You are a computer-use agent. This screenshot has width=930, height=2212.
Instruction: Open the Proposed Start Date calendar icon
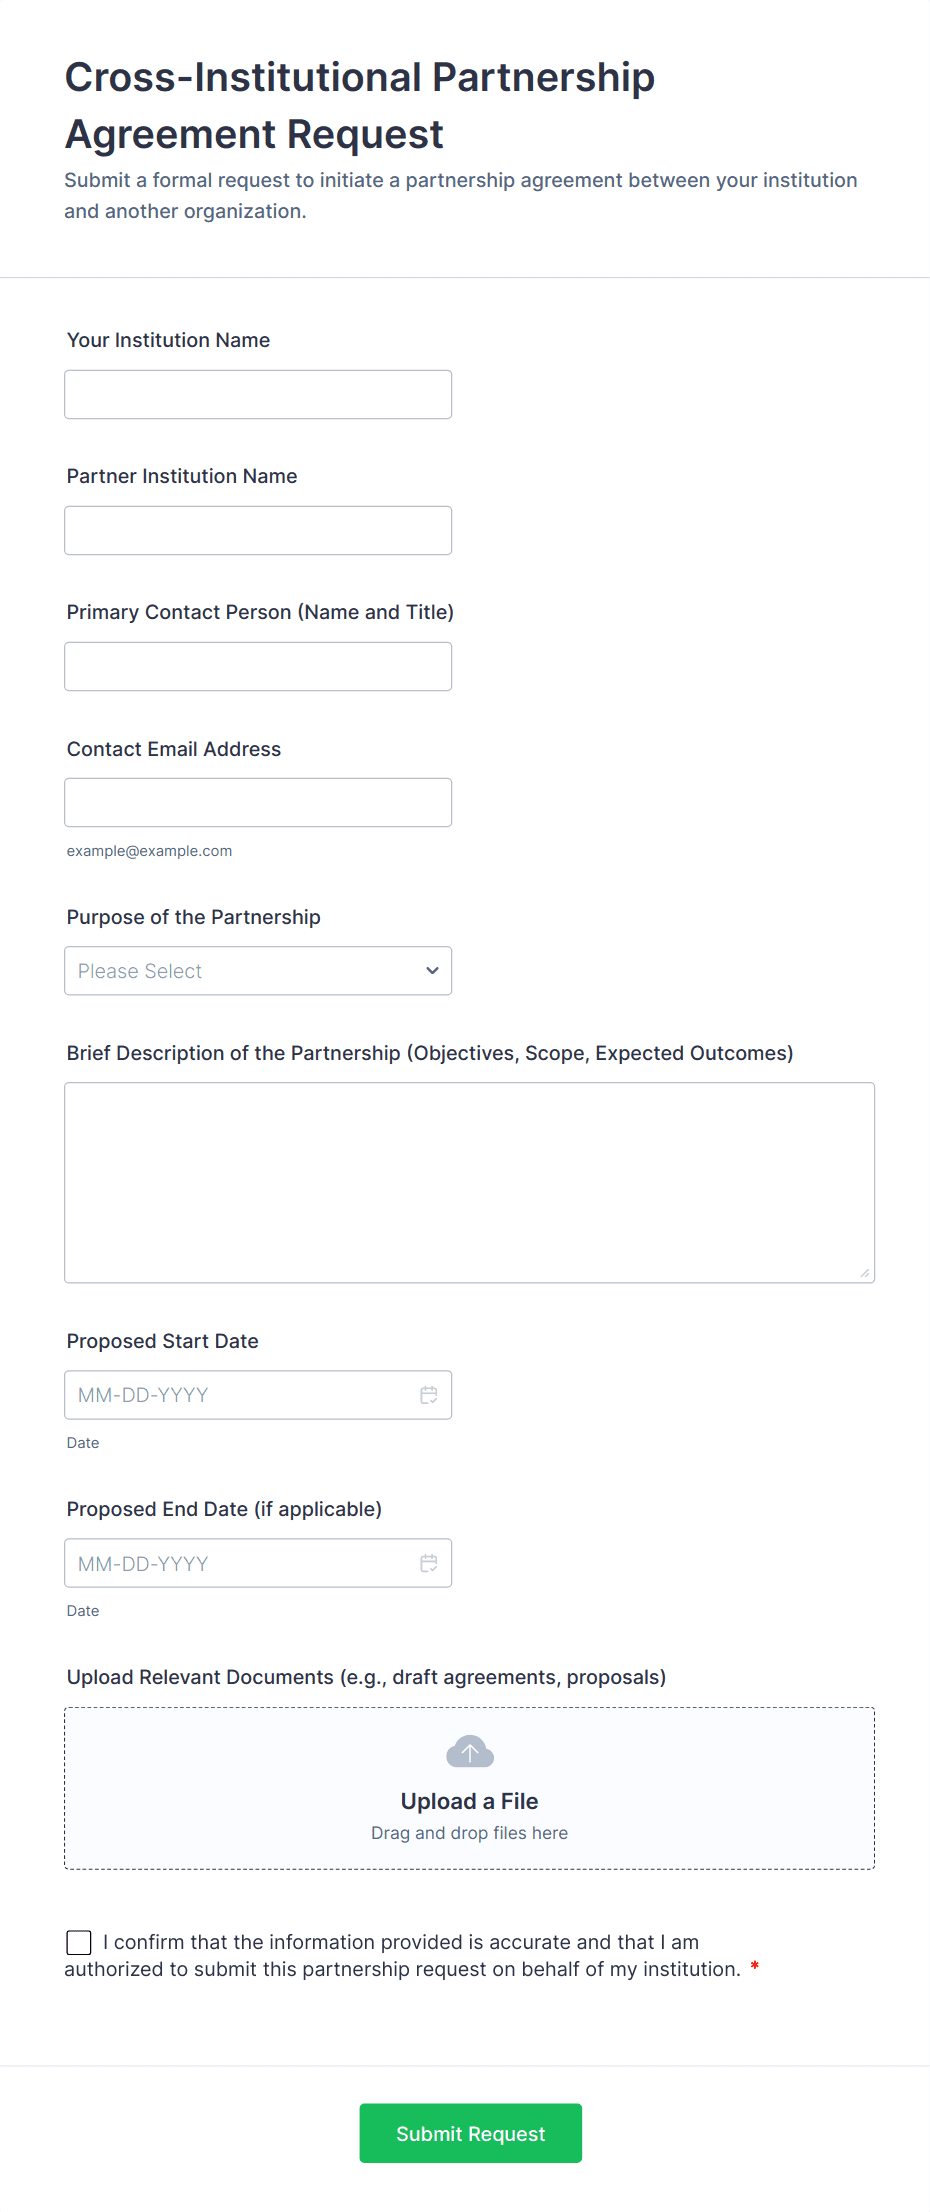click(x=429, y=1394)
